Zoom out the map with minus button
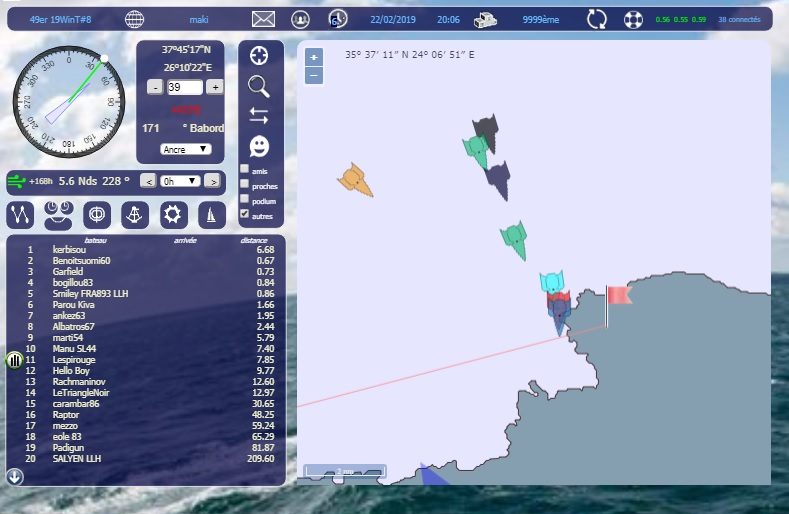 pyautogui.click(x=314, y=75)
